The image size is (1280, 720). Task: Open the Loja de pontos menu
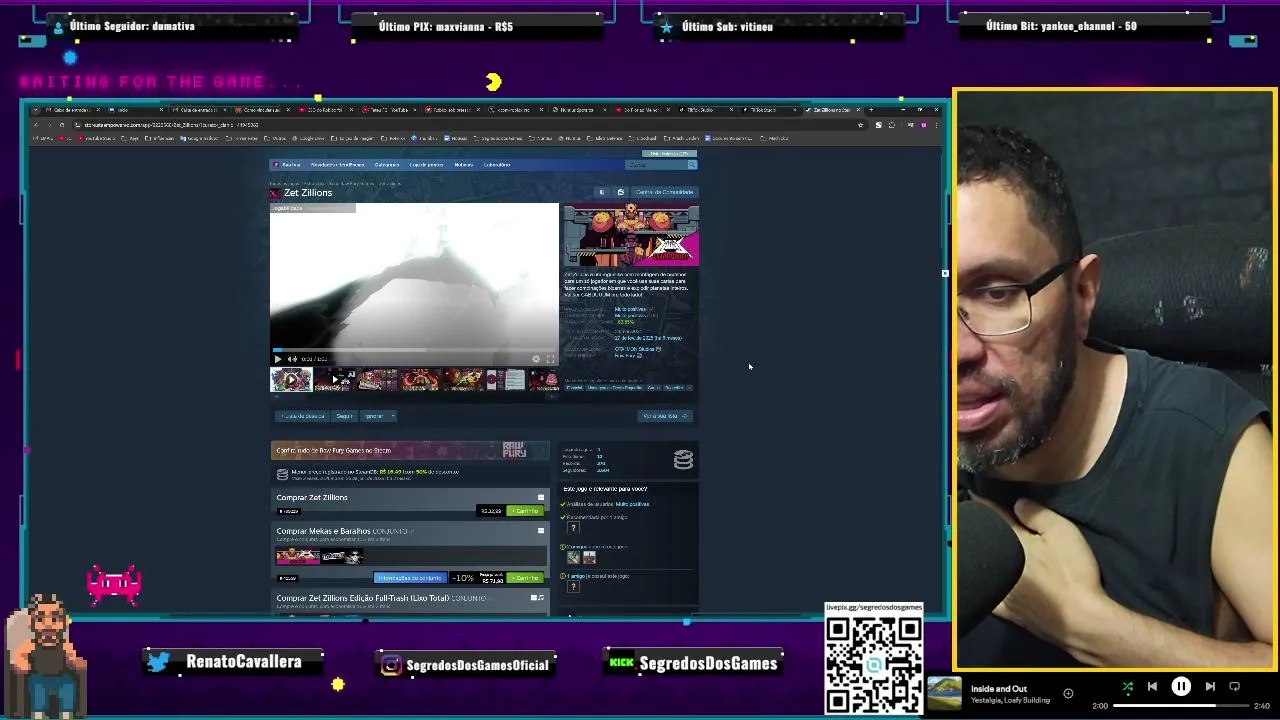pos(426,165)
